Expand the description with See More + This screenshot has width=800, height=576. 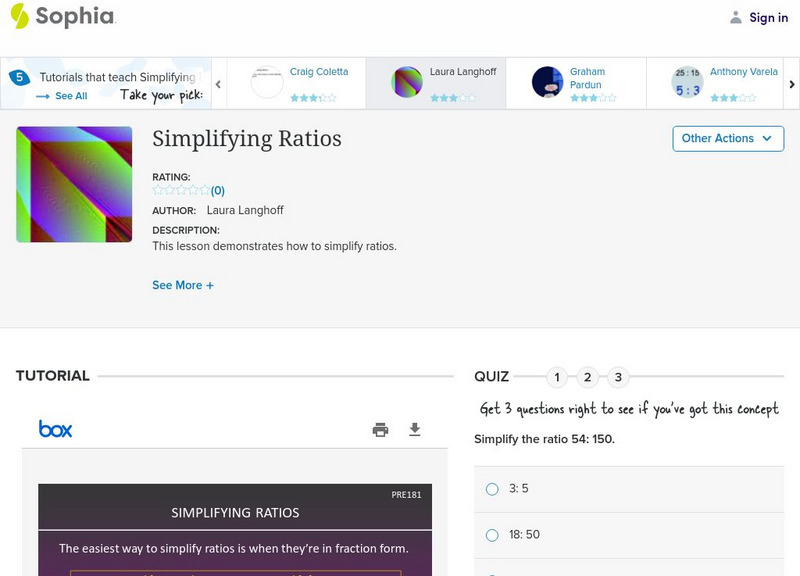tap(183, 285)
